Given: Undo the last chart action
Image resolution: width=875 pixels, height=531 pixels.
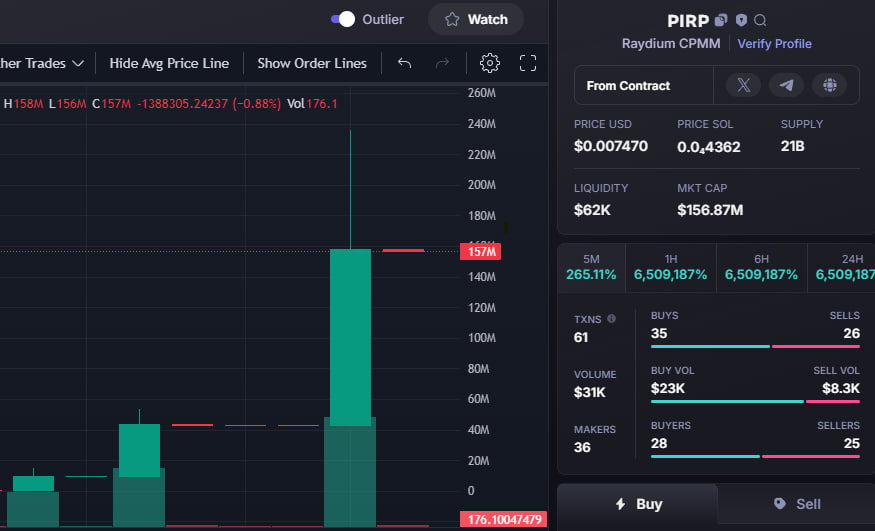Looking at the screenshot, I should click(405, 64).
